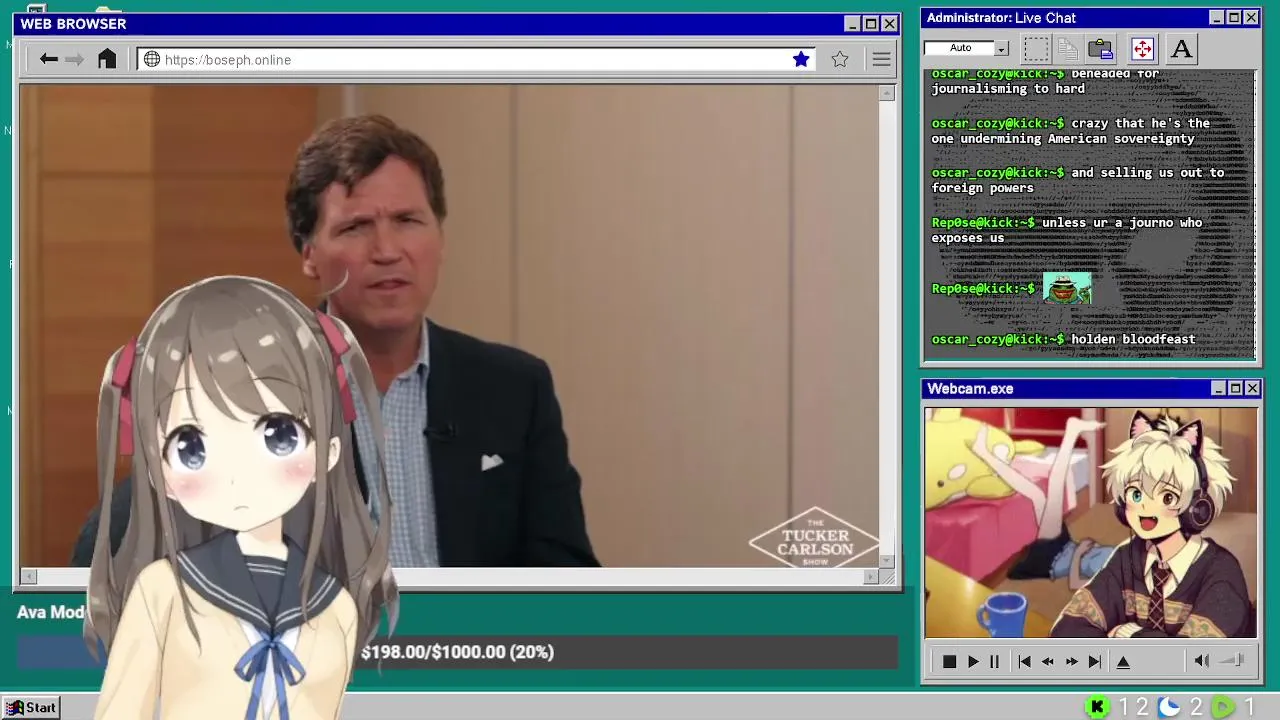
Task: Click 'and selling us out to' chat message
Action: coord(1078,180)
